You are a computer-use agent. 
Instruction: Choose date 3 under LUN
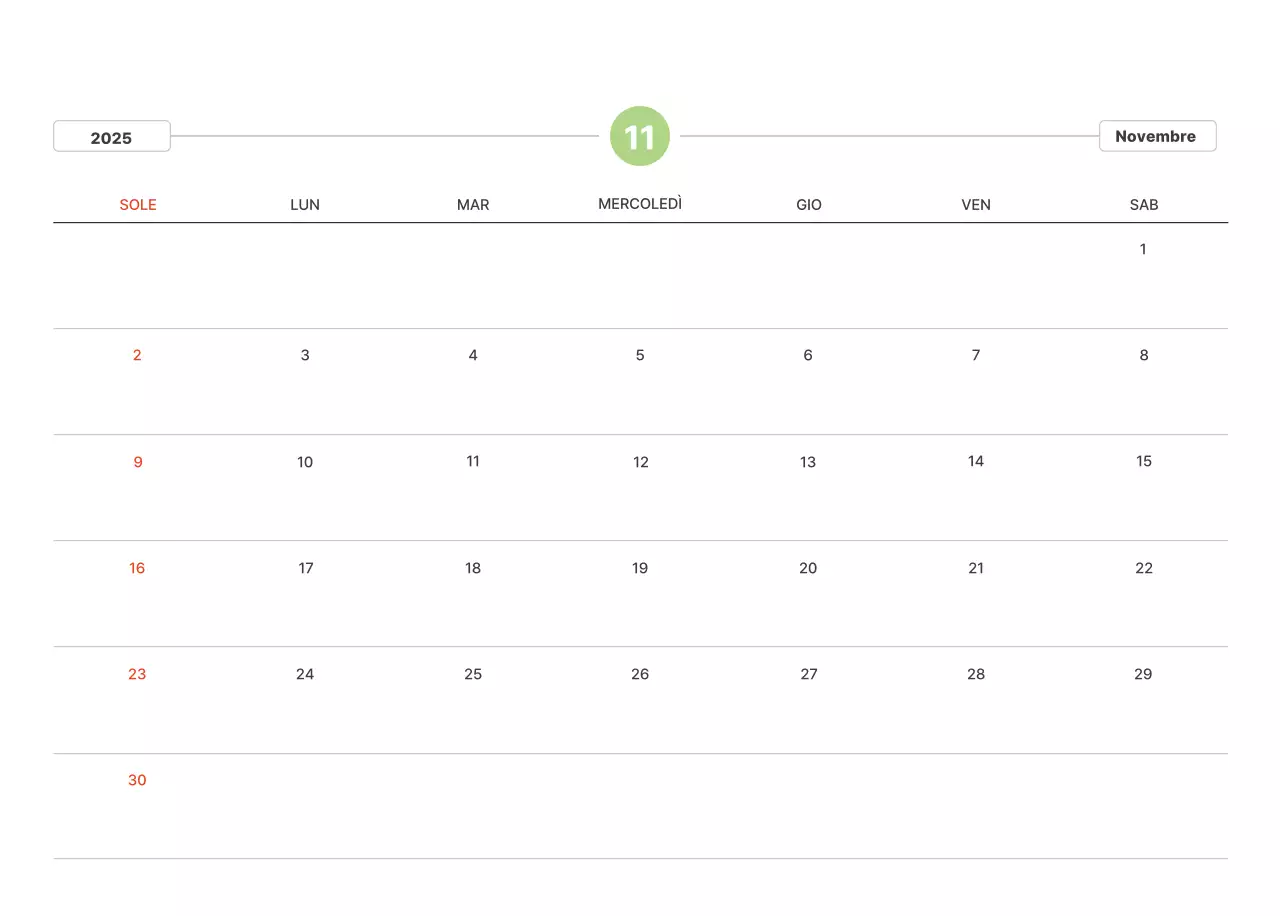(x=305, y=355)
